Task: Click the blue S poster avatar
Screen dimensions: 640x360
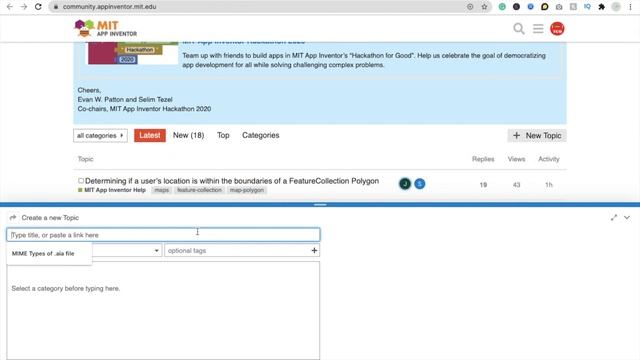Action: click(420, 184)
